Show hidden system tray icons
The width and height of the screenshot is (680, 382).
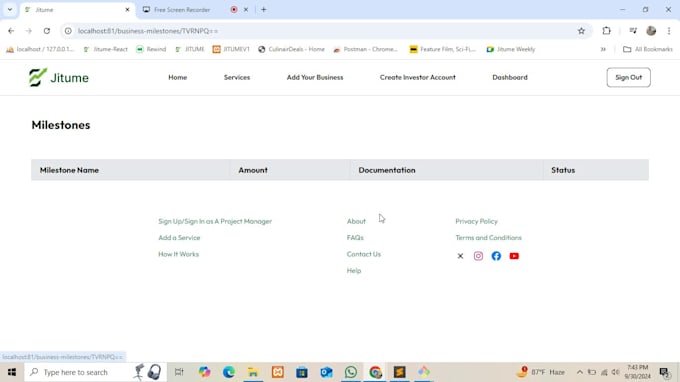coord(579,372)
